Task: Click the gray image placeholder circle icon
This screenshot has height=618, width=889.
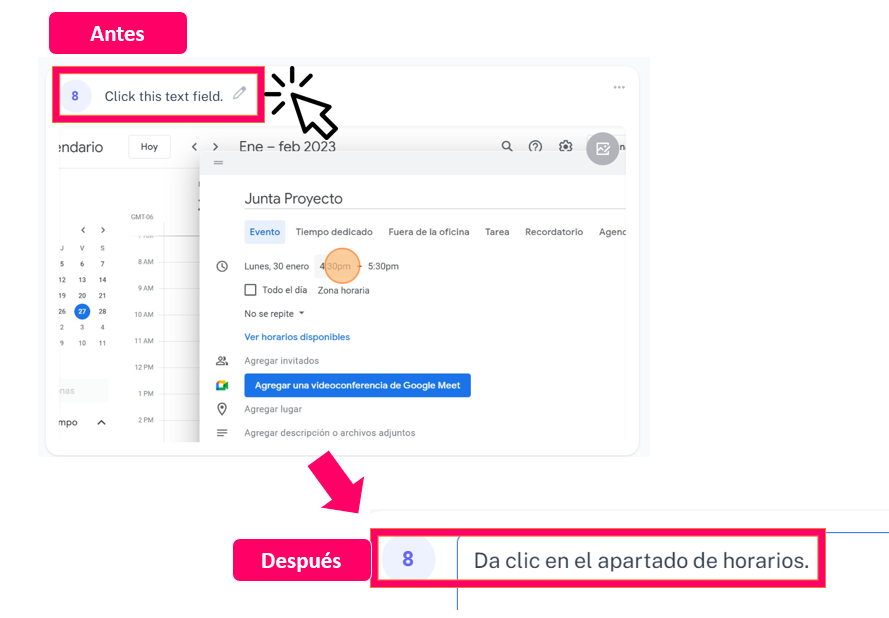Action: pyautogui.click(x=602, y=149)
